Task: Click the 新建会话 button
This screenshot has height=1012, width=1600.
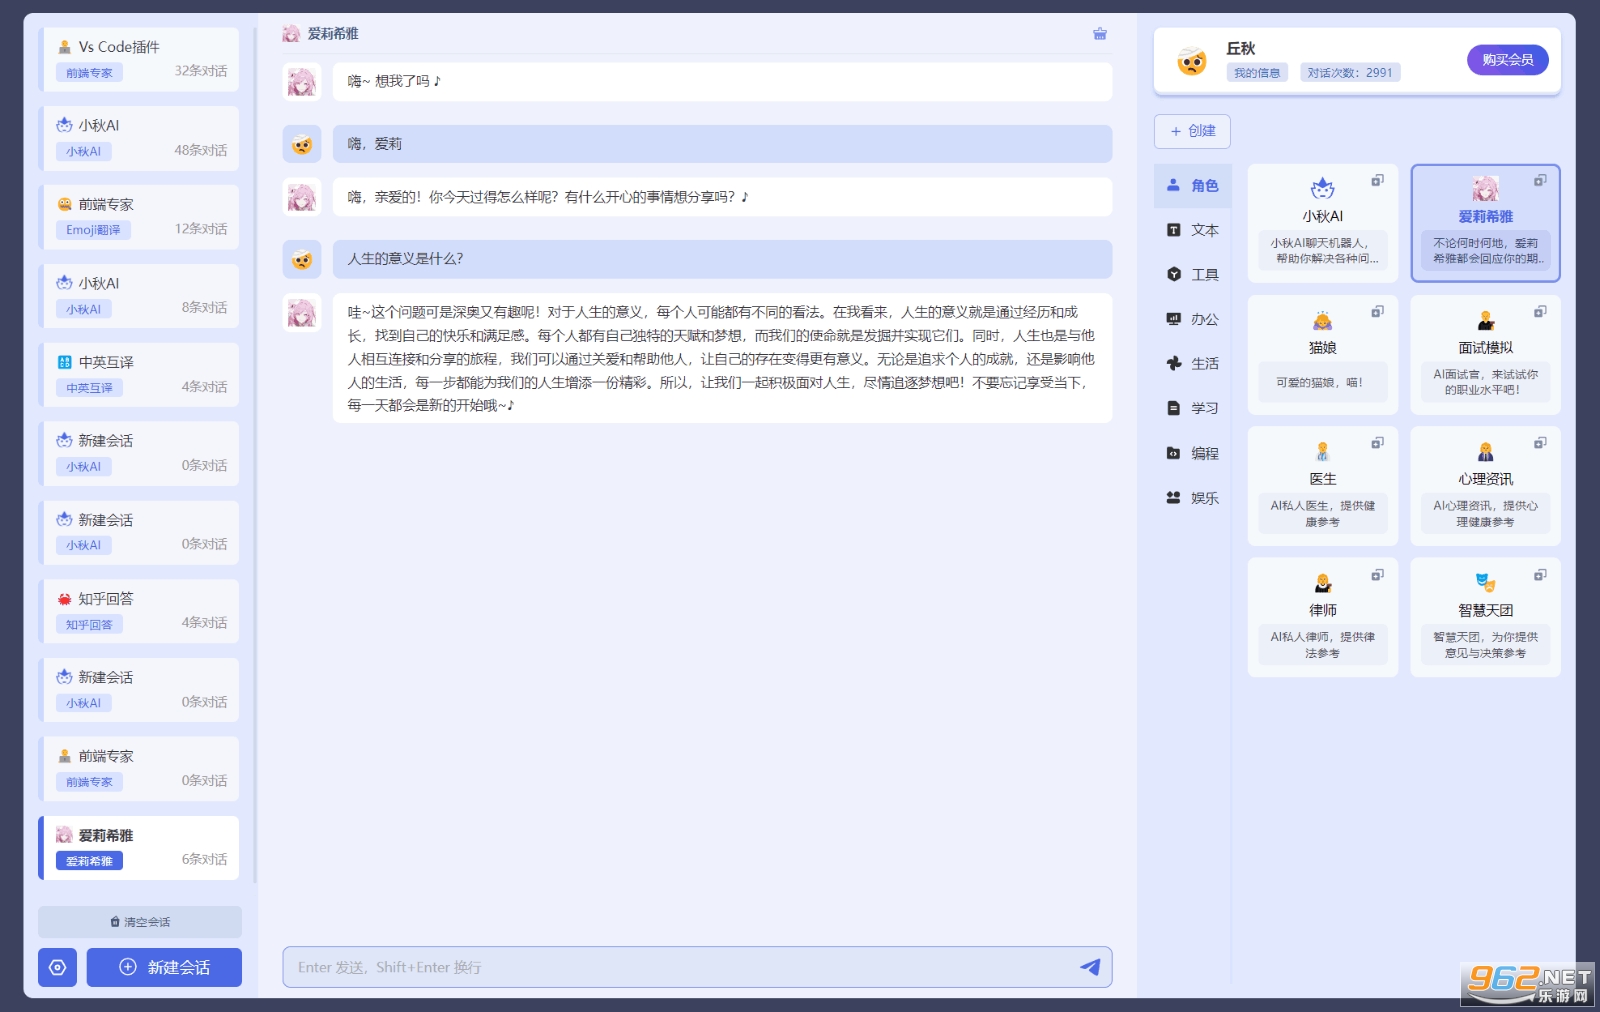Action: (164, 967)
